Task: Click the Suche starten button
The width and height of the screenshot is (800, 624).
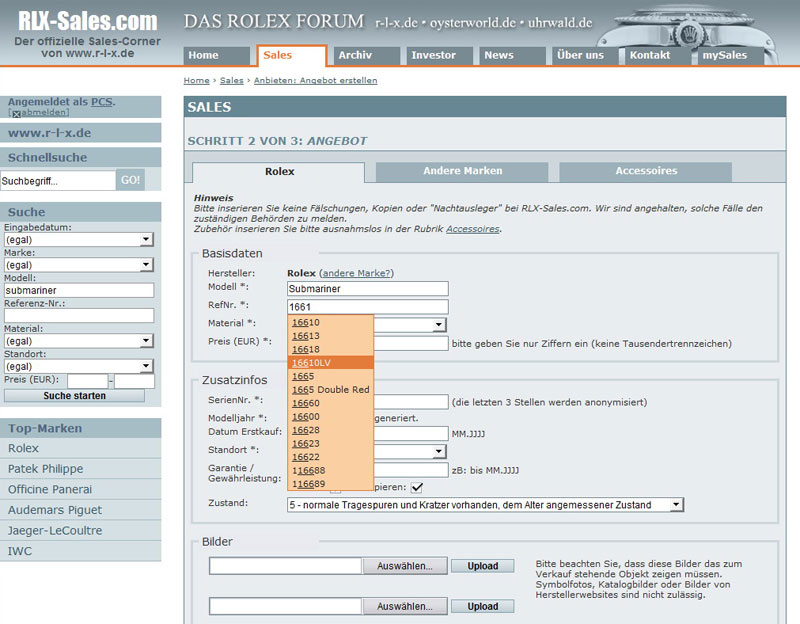Action: 74,396
